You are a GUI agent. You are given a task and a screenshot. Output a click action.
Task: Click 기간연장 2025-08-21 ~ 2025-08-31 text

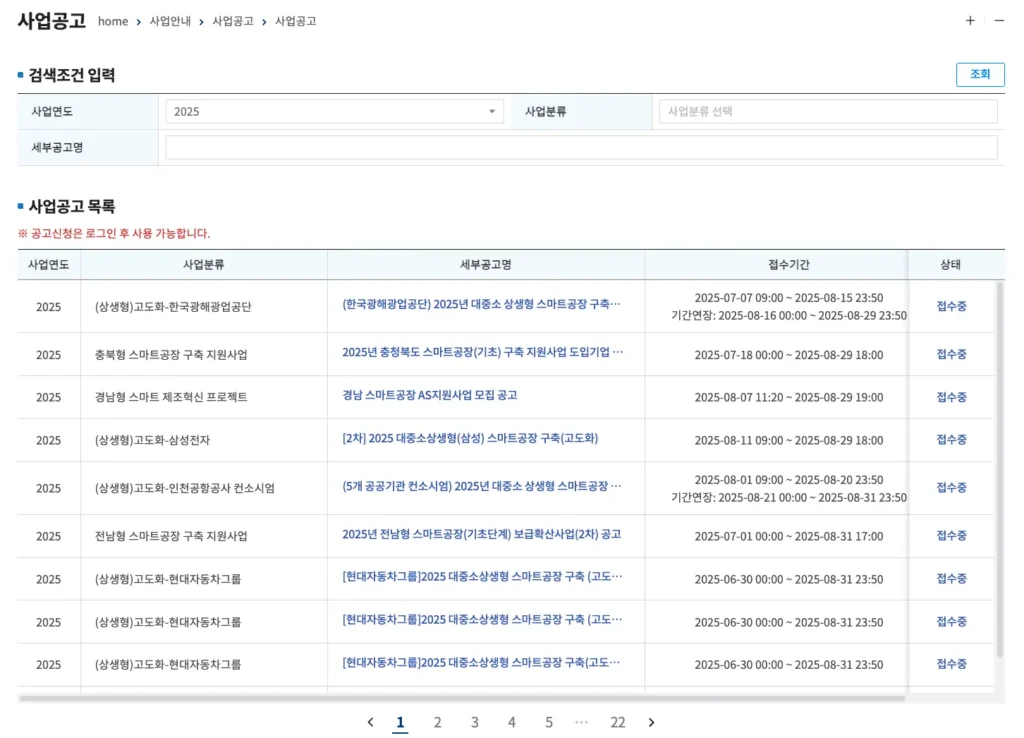[x=789, y=498]
